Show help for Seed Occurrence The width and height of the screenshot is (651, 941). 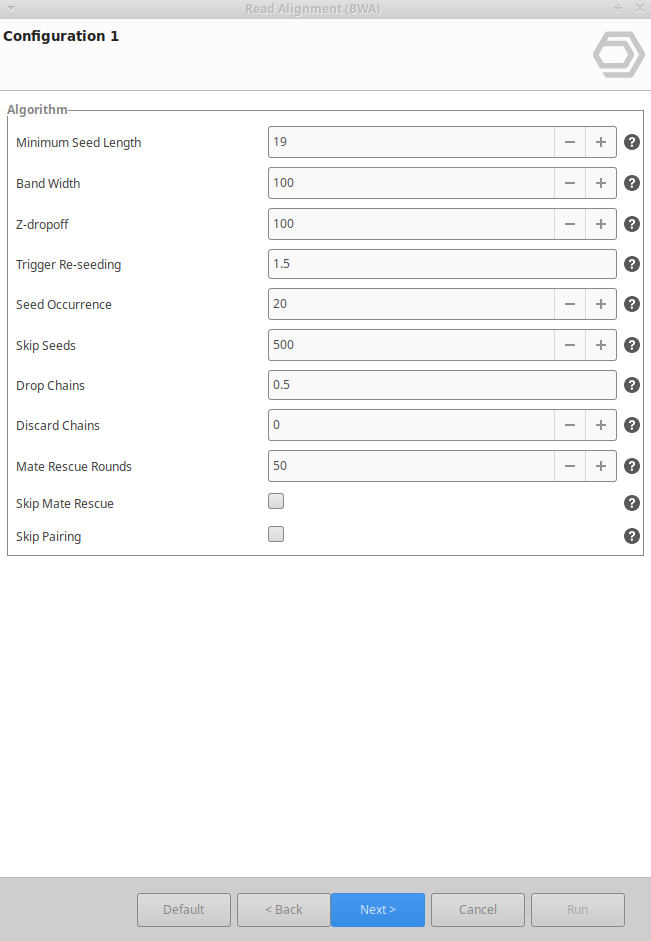point(631,304)
